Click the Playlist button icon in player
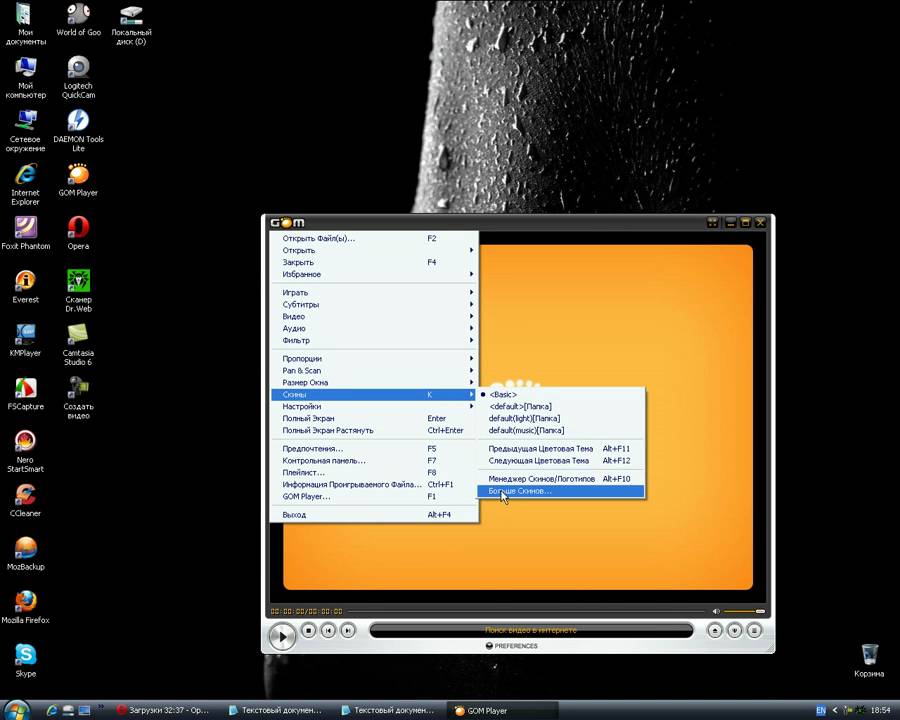The width and height of the screenshot is (900, 720). point(754,630)
